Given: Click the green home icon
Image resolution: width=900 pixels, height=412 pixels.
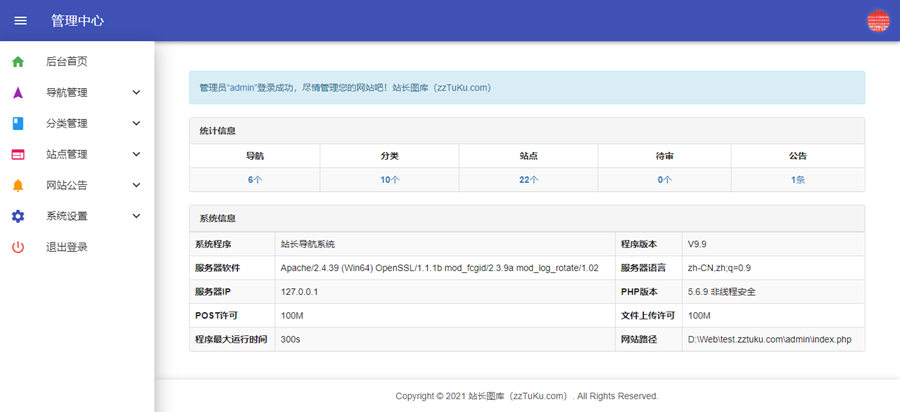Looking at the screenshot, I should pyautogui.click(x=18, y=62).
